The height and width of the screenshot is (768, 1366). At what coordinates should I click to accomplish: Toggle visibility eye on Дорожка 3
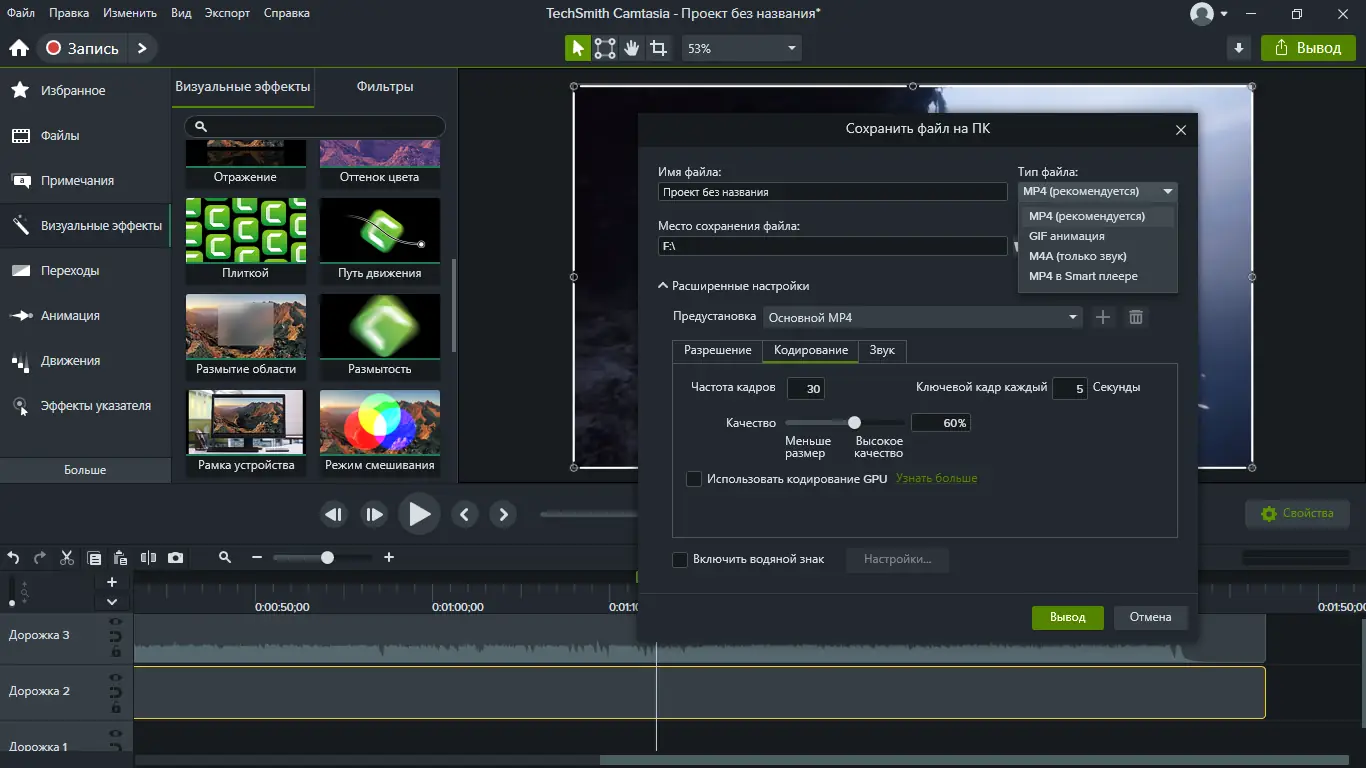[115, 622]
